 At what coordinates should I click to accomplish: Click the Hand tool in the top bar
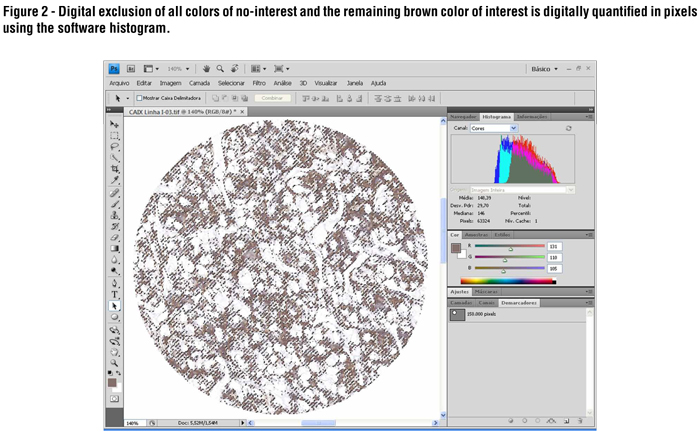coord(207,69)
